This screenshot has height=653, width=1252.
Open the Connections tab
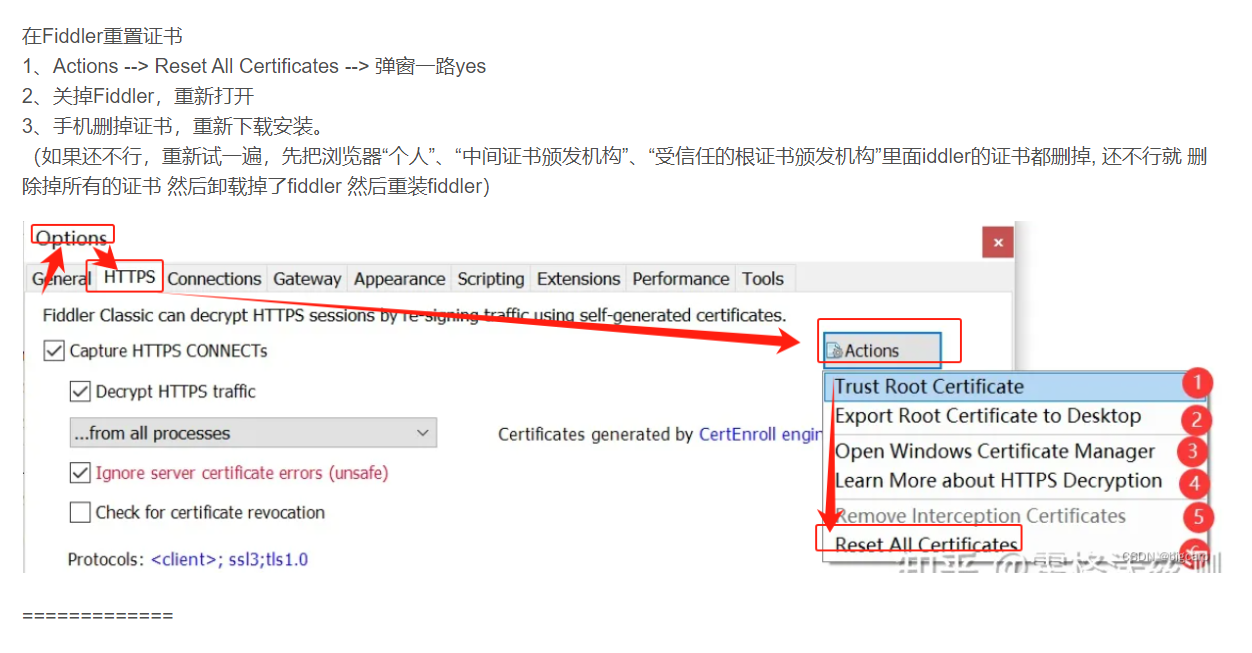[x=214, y=279]
